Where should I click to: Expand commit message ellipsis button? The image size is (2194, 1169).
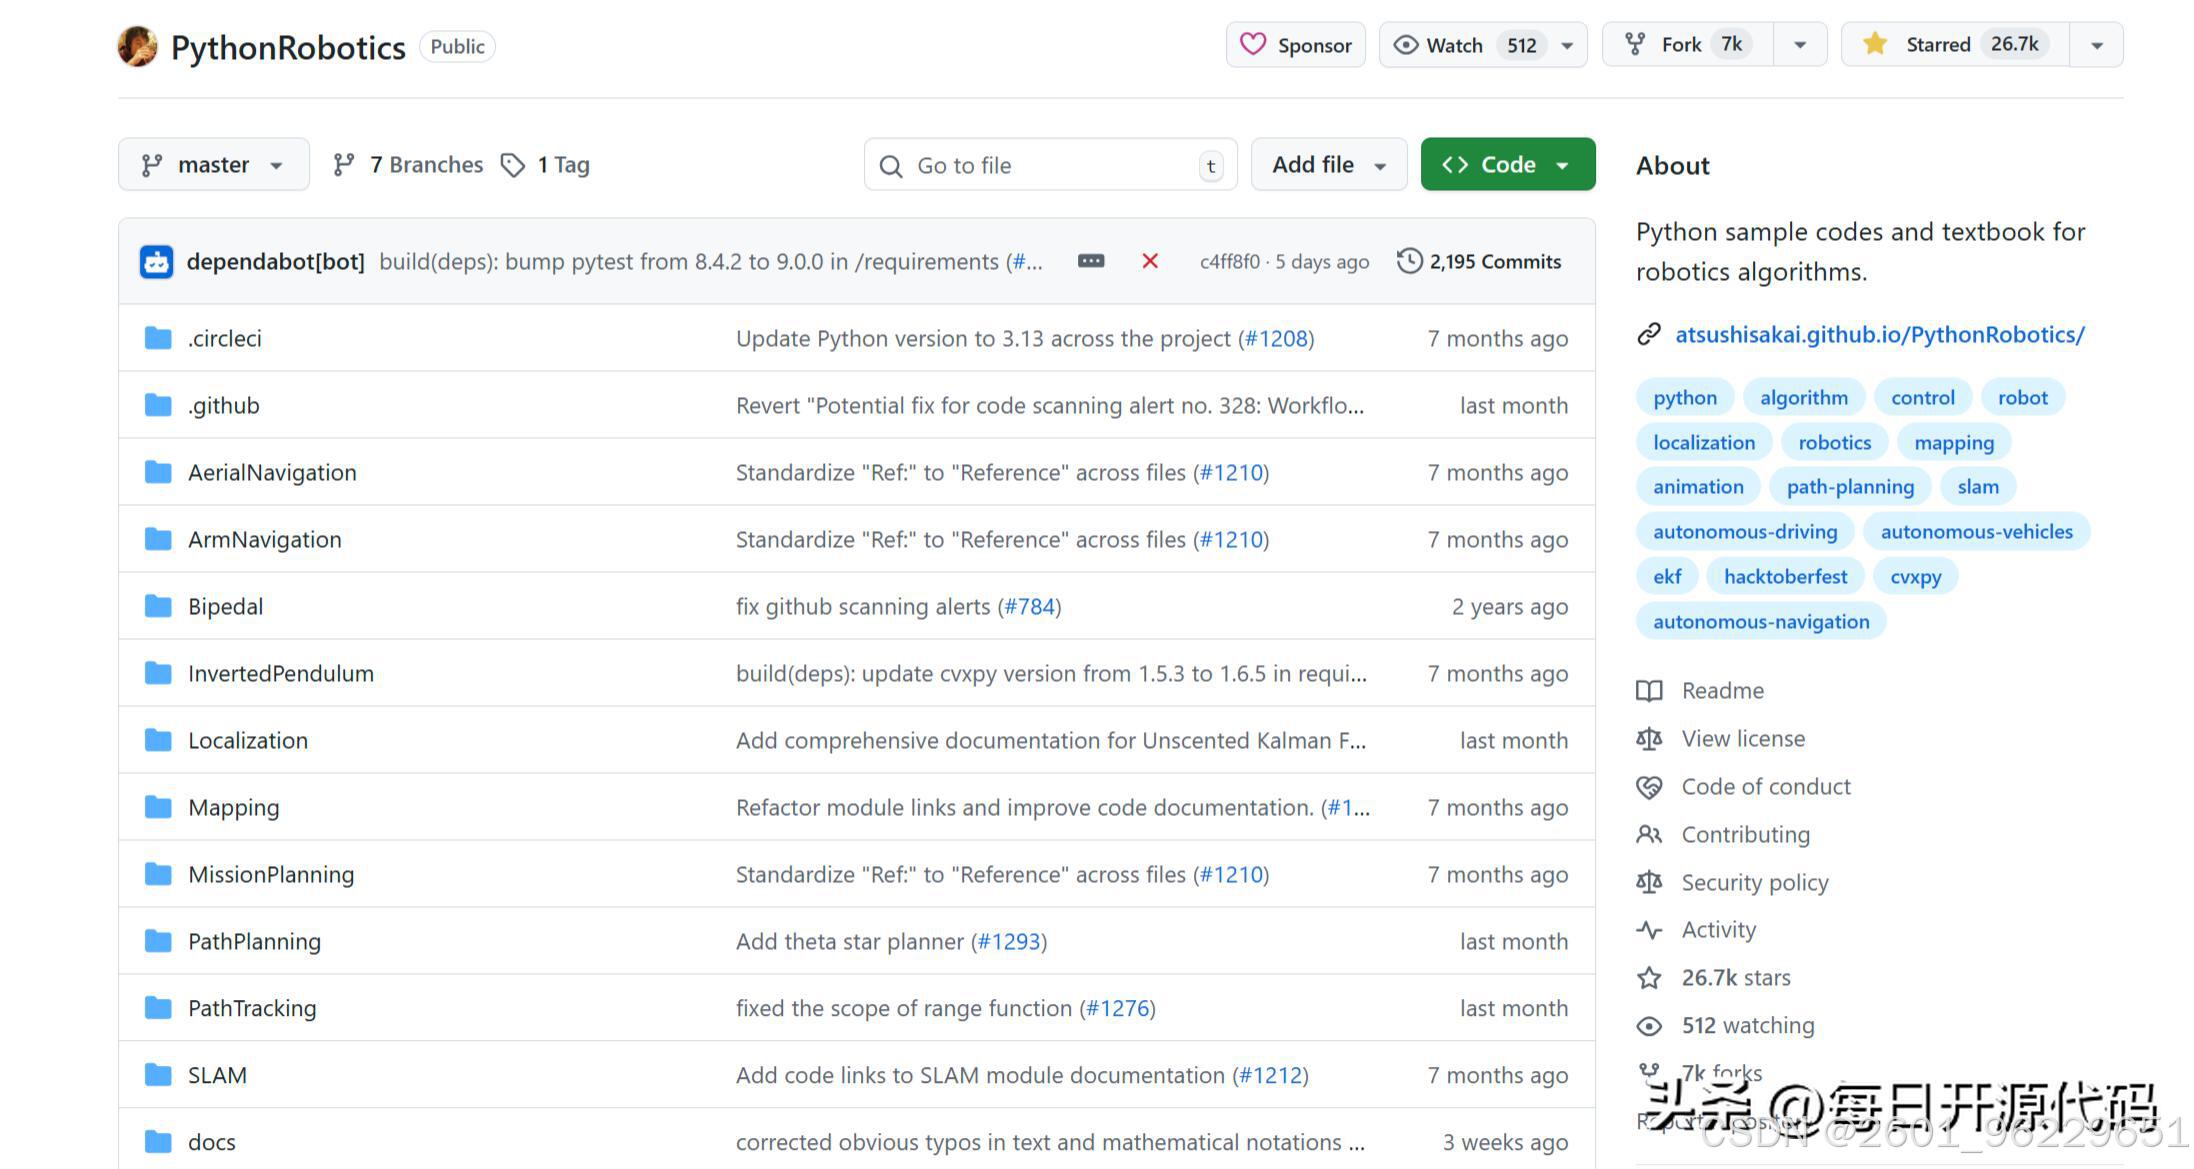1091,261
